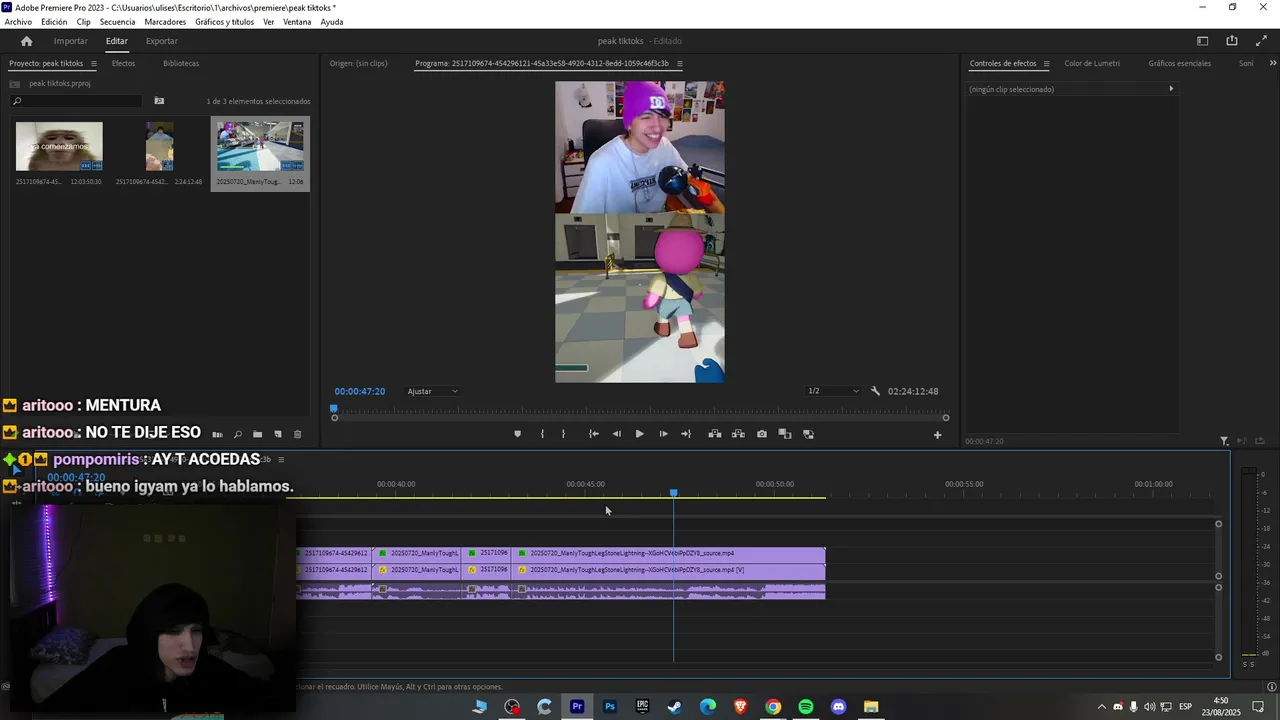This screenshot has height=720, width=1280.
Task: Open freeform view icon in Project panel
Action: (217, 434)
